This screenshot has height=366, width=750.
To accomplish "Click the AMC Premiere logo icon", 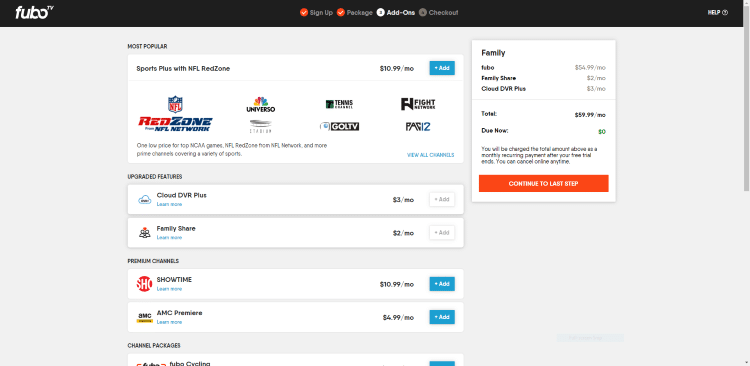I will [144, 317].
